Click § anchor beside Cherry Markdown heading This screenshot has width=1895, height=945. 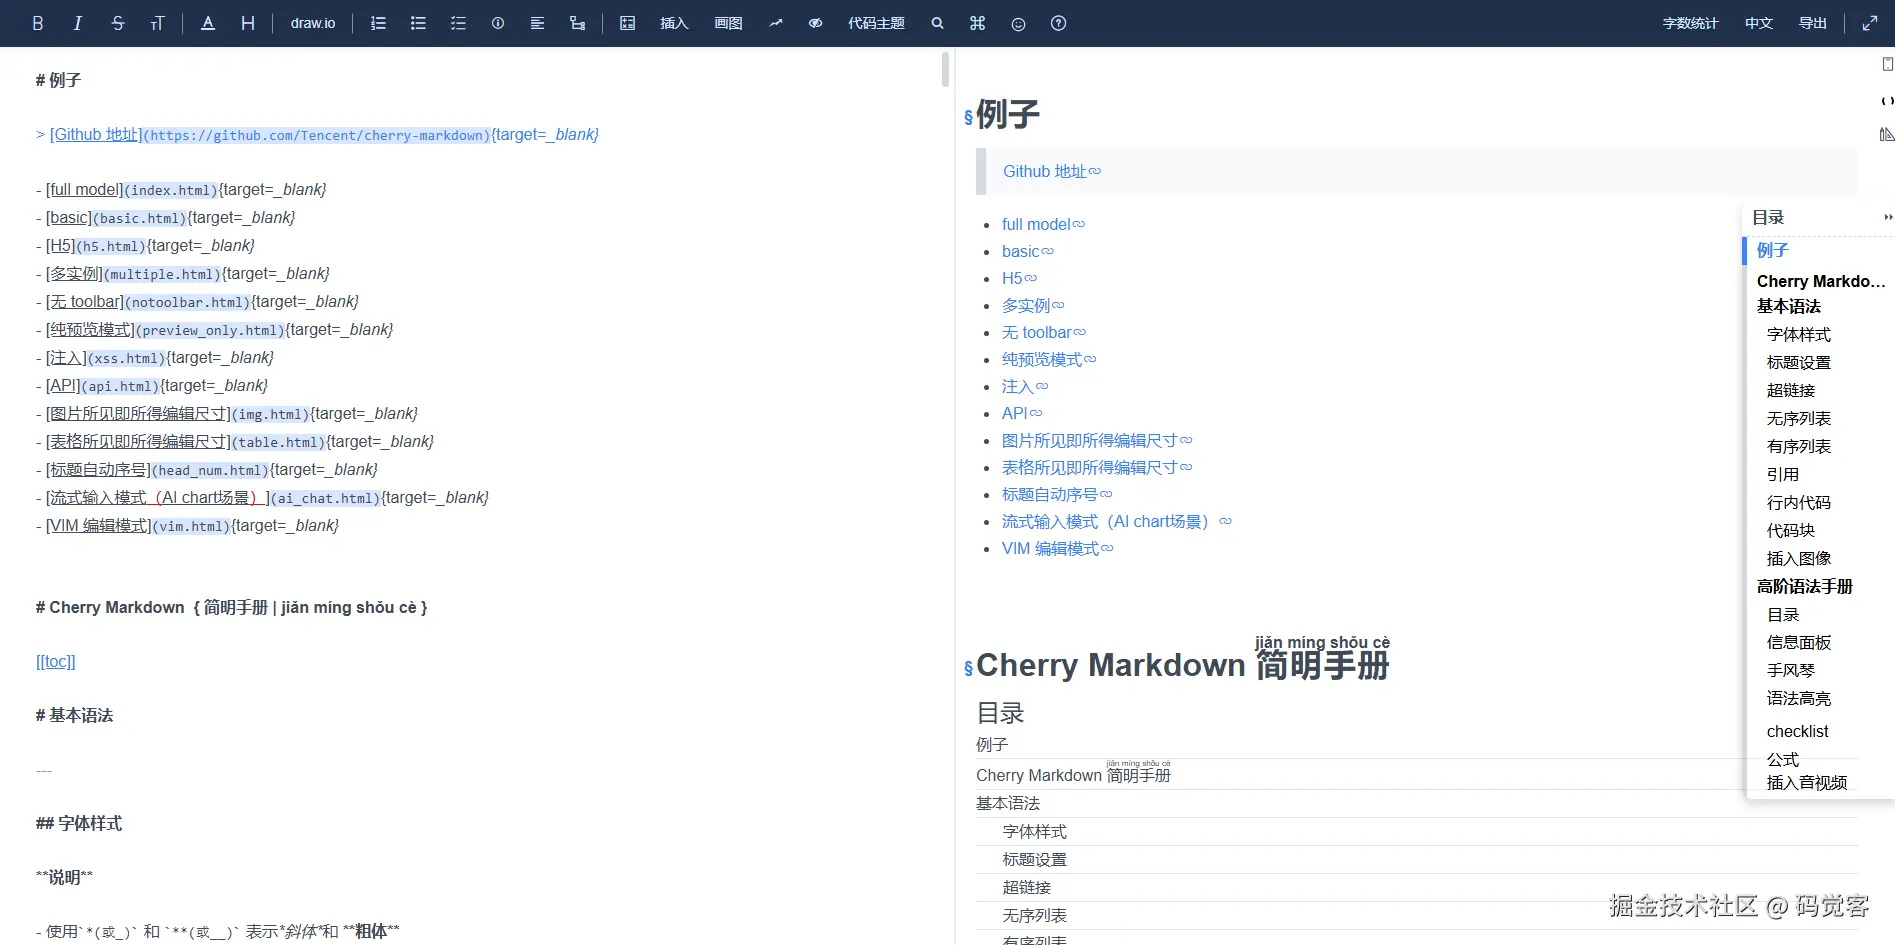click(968, 668)
